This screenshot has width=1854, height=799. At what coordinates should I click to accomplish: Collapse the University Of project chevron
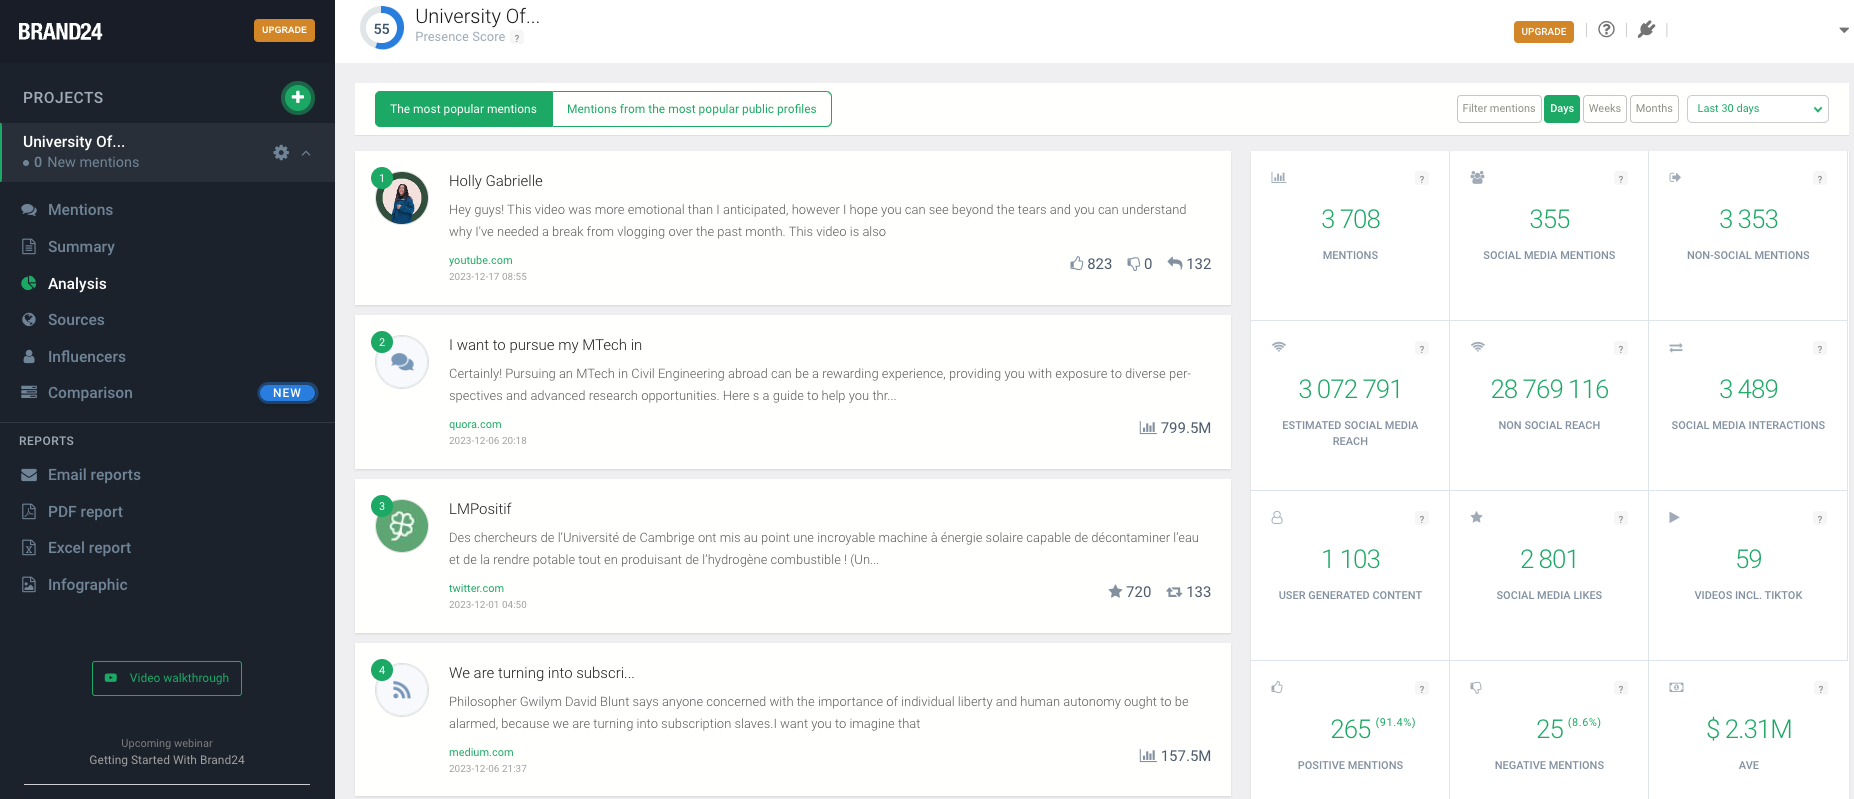(306, 153)
